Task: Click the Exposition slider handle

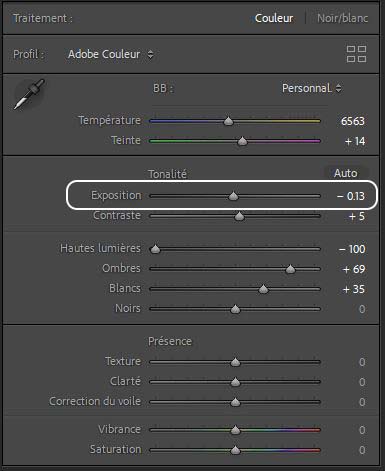Action: [x=233, y=196]
